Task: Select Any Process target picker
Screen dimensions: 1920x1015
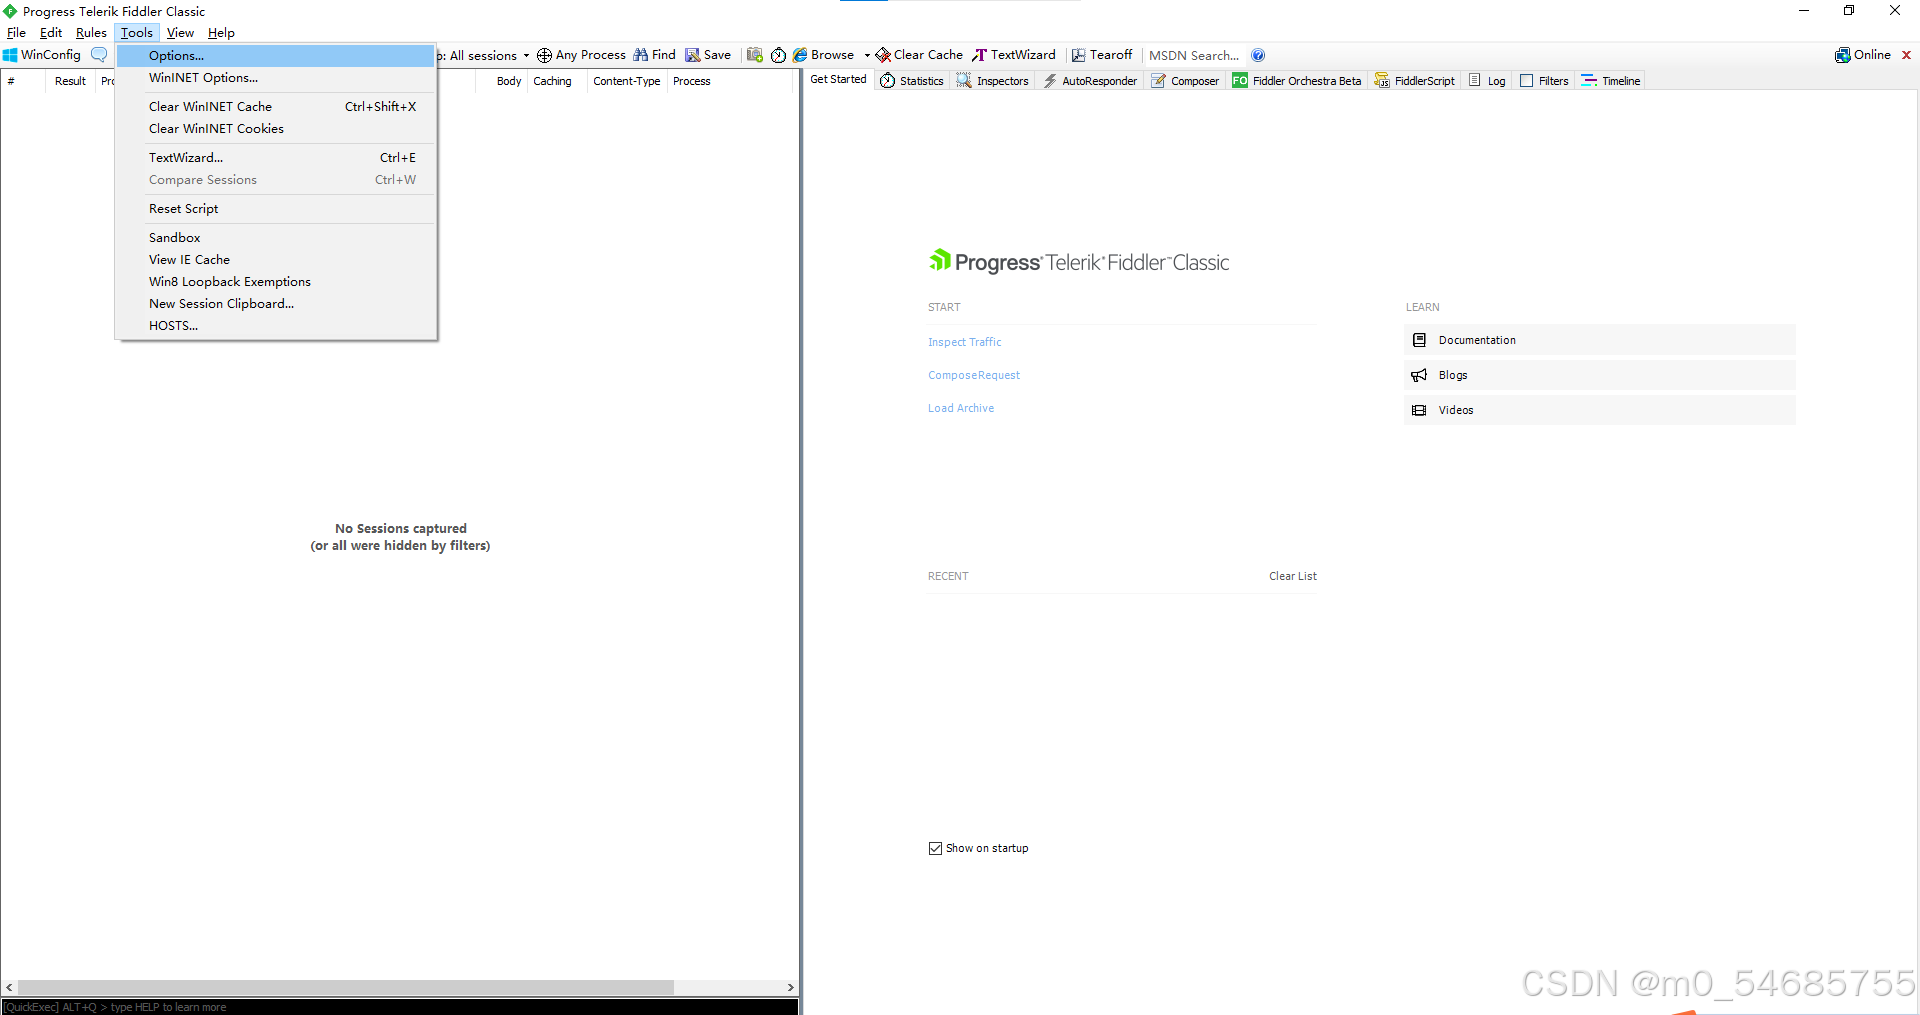Action: [581, 55]
